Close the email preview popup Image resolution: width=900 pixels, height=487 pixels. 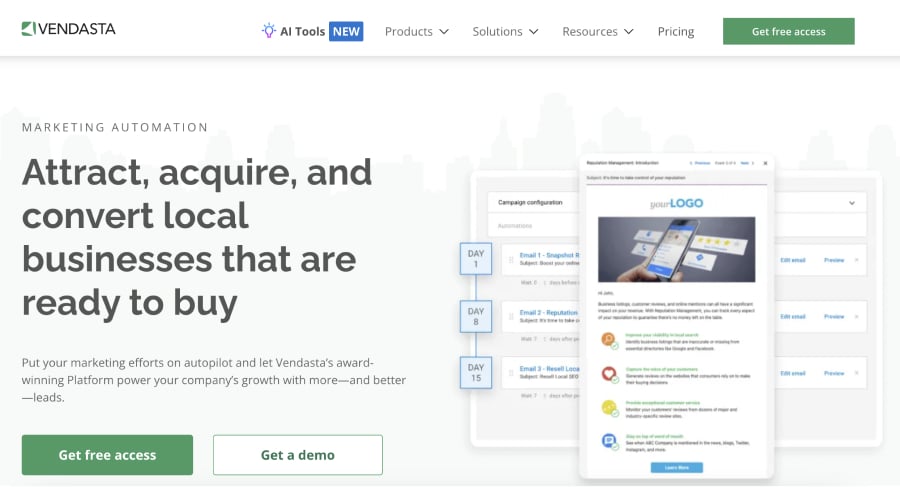click(x=765, y=163)
